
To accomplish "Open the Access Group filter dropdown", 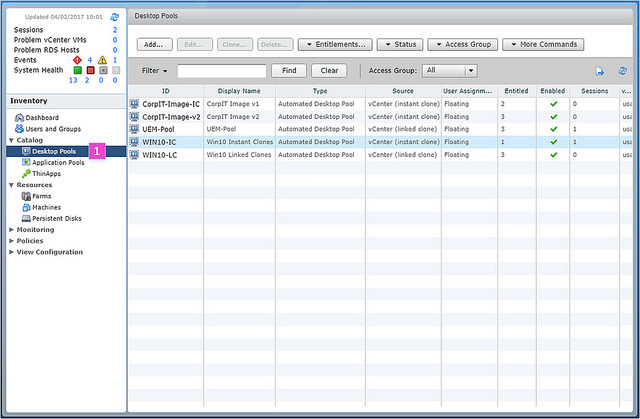I will pyautogui.click(x=450, y=71).
